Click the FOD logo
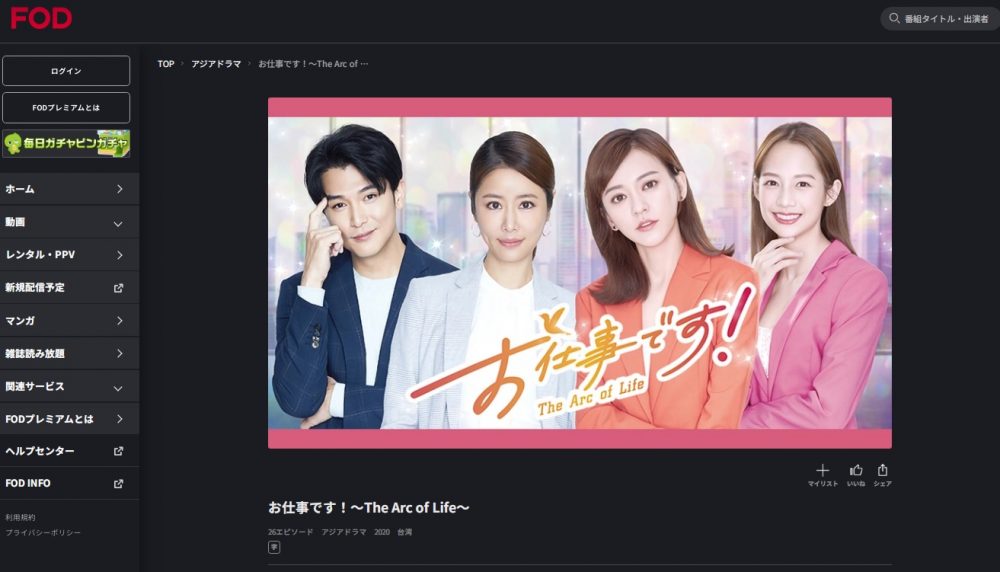This screenshot has width=1000, height=572. point(41,18)
